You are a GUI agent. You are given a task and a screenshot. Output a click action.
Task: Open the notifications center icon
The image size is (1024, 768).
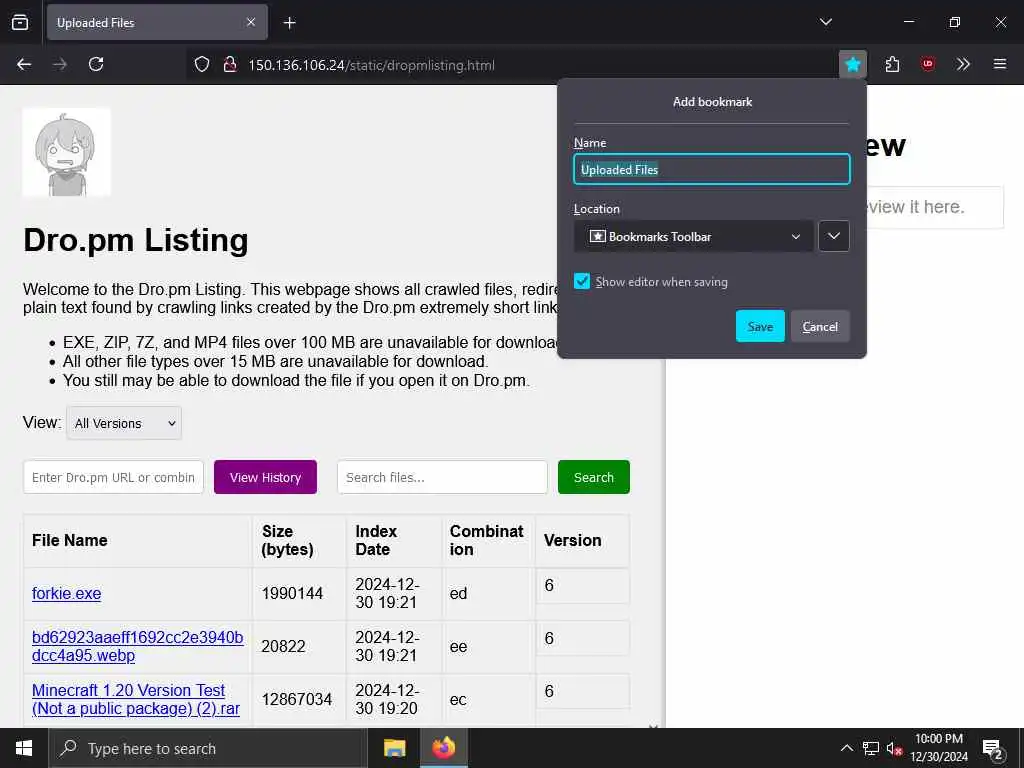point(992,748)
